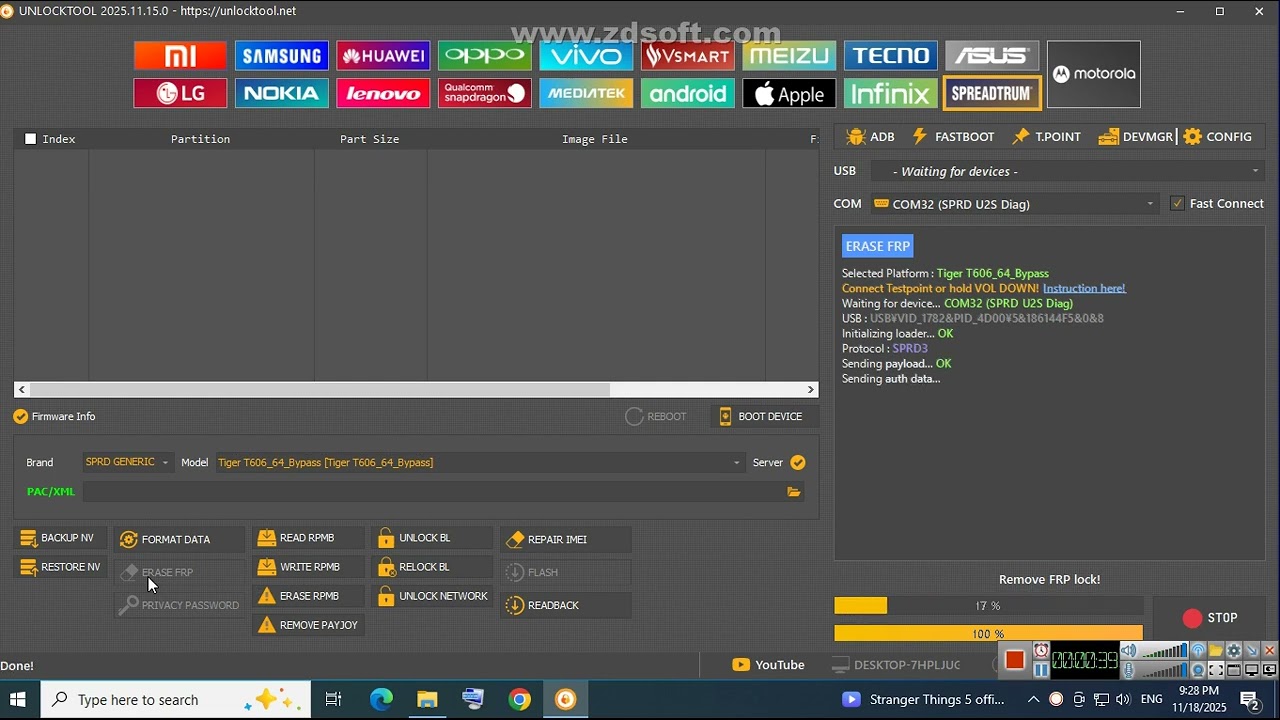The height and width of the screenshot is (720, 1280).
Task: Click the READ RPMB button
Action: point(308,538)
